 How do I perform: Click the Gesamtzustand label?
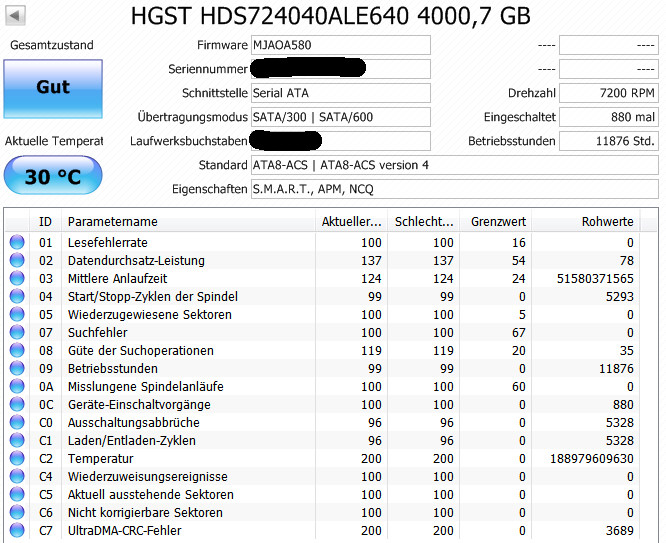[x=52, y=45]
